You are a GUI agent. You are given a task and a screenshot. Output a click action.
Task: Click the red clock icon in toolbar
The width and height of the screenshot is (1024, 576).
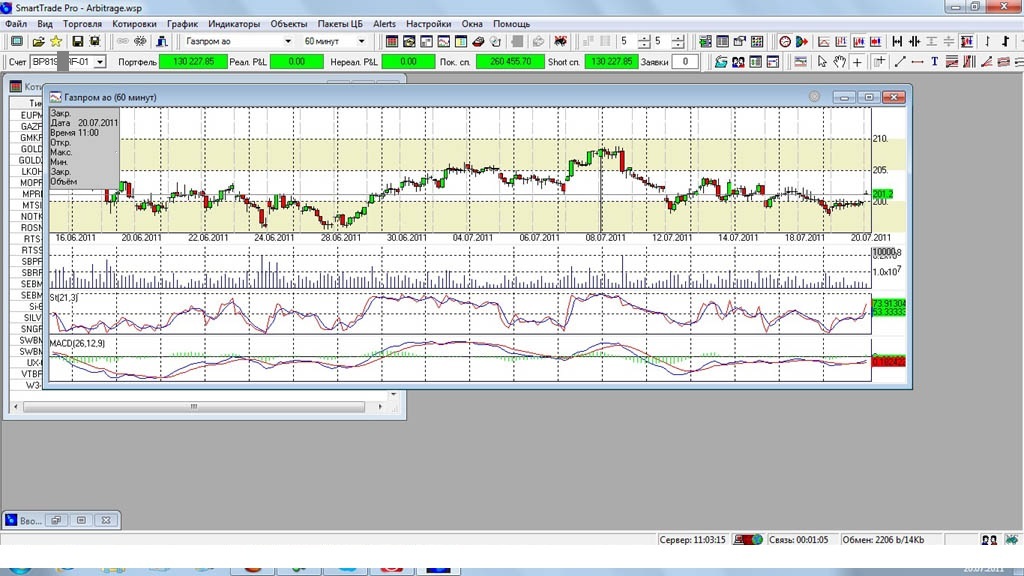click(x=785, y=41)
